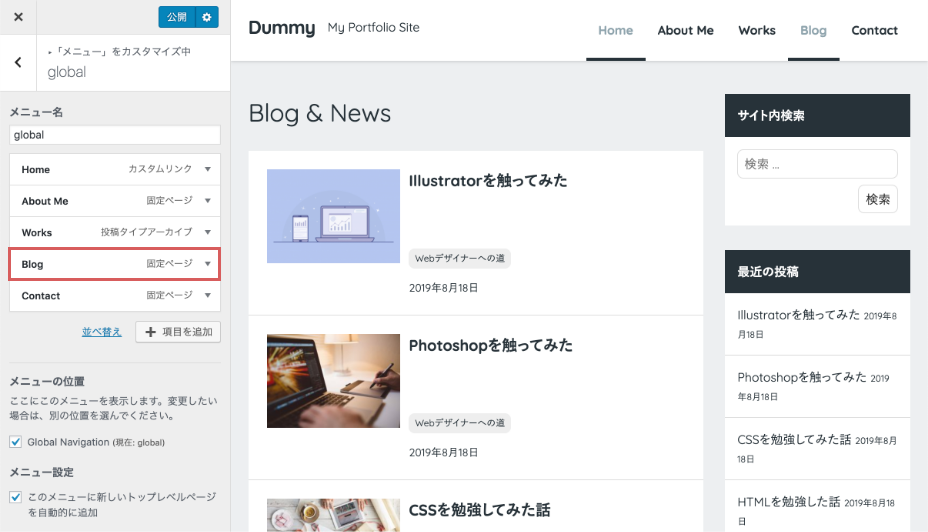
Task: Expand the Contact menu item arrow
Action: point(207,296)
